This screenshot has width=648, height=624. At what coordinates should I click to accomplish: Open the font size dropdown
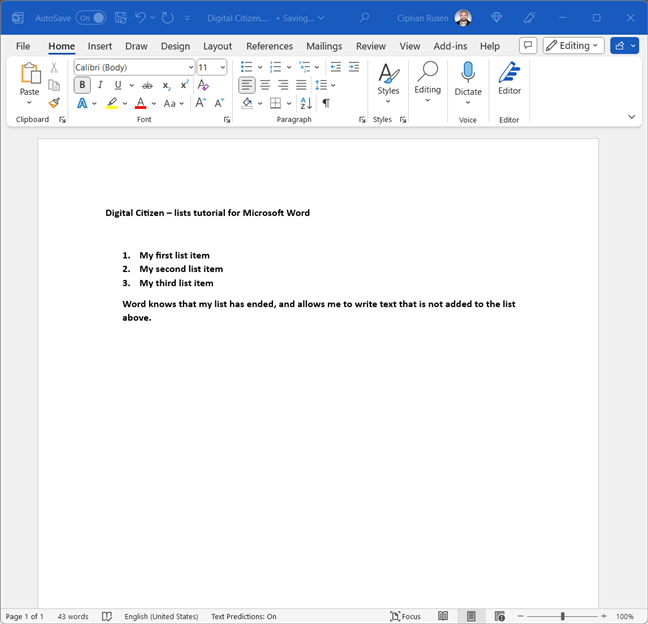[x=222, y=67]
